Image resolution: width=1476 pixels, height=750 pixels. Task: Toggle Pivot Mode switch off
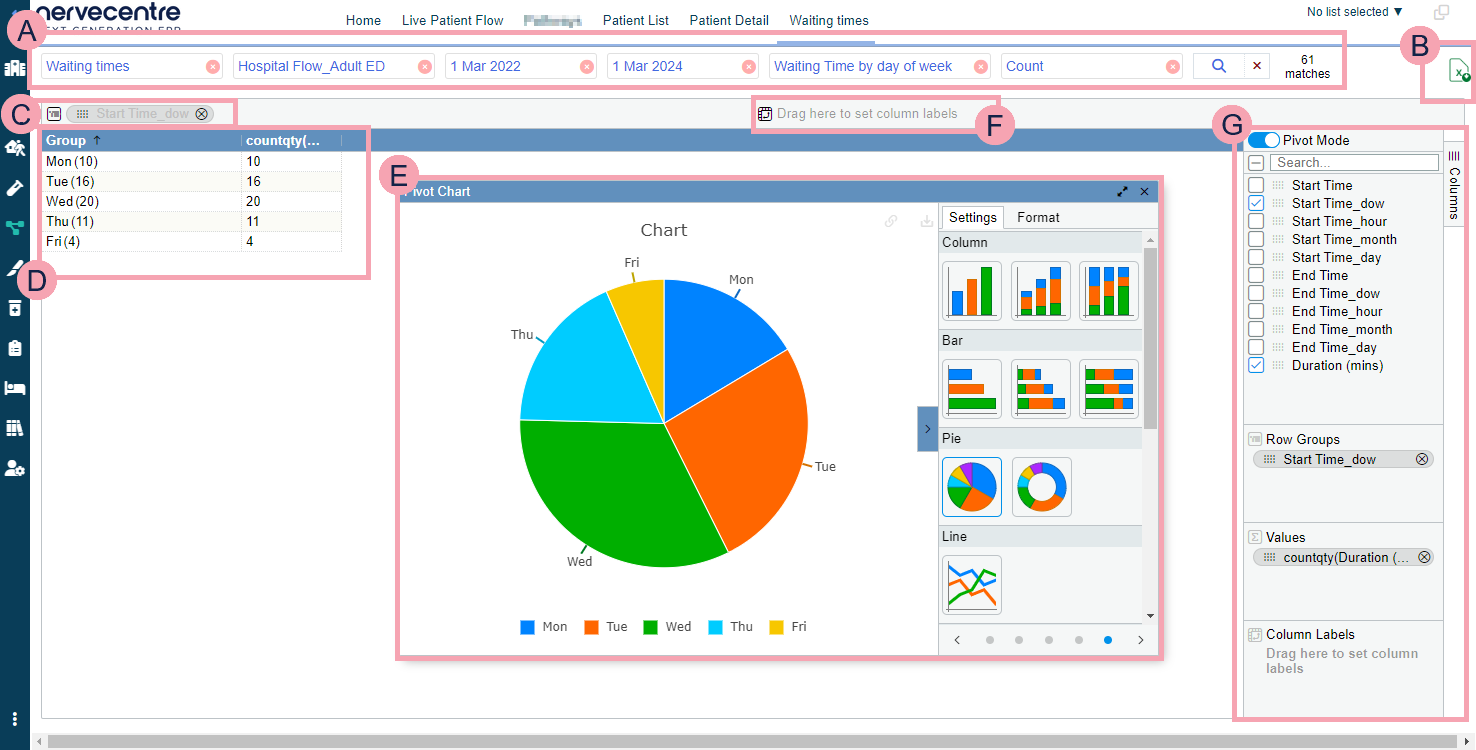pos(1263,141)
